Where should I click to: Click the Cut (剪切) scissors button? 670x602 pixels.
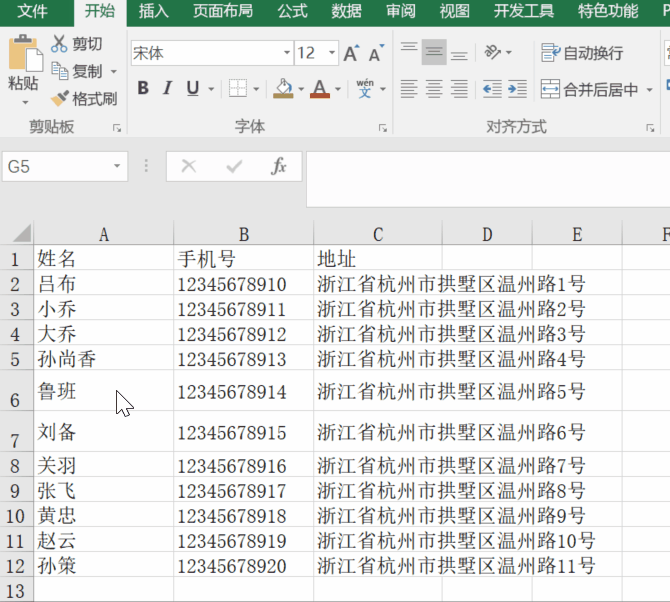[x=76, y=44]
